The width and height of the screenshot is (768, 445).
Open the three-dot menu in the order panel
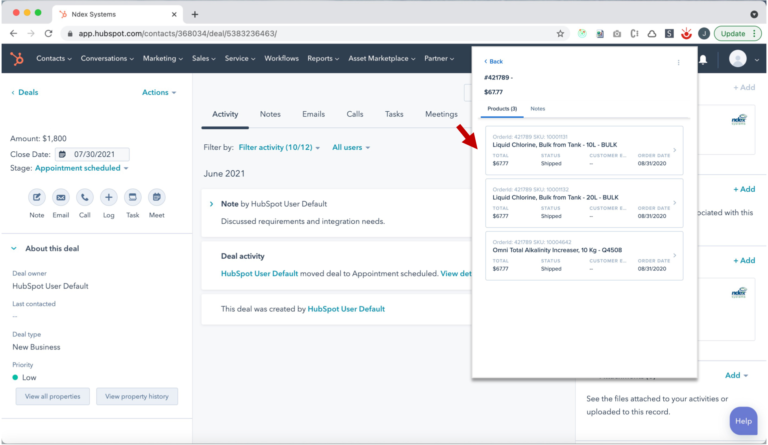click(678, 63)
